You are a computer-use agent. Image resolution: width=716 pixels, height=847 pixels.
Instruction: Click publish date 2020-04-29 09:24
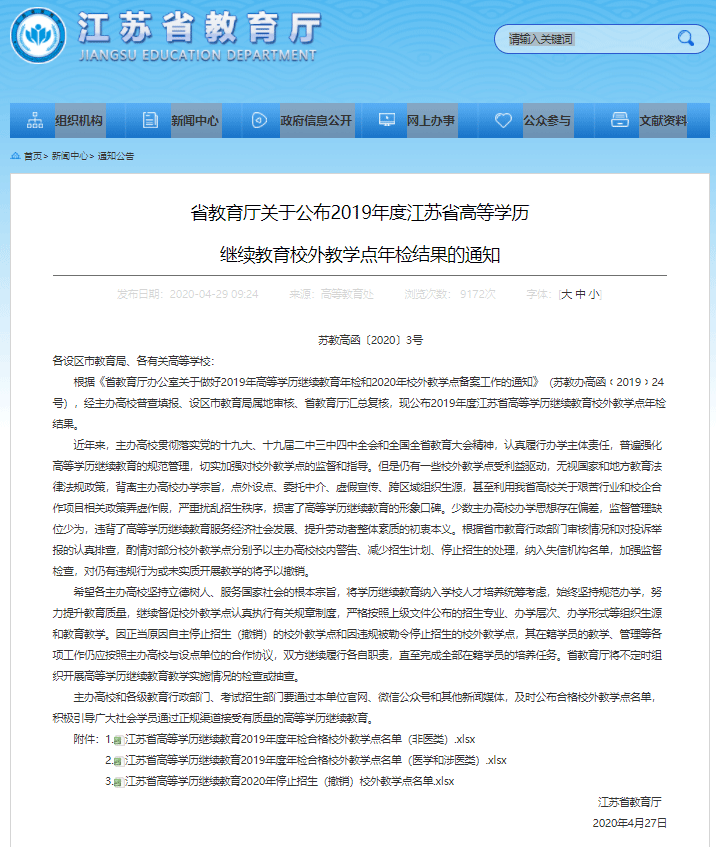(x=214, y=294)
